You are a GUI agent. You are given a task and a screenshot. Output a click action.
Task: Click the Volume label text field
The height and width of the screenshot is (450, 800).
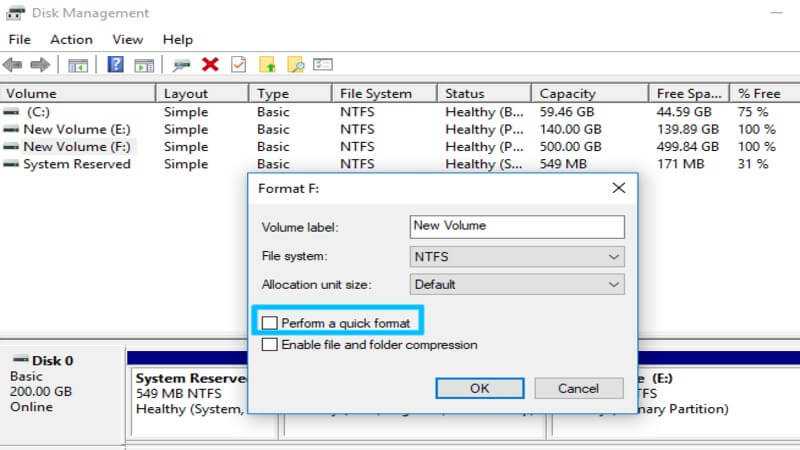point(517,227)
